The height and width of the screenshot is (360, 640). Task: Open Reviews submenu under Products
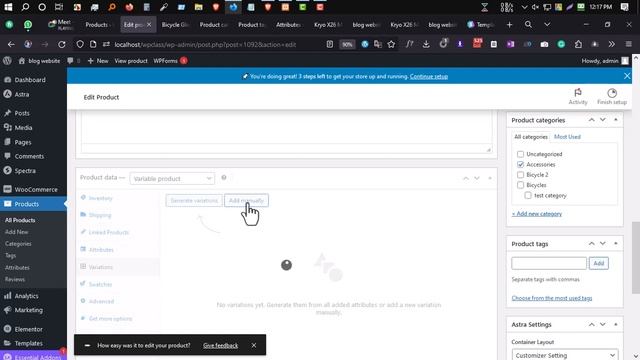click(x=15, y=280)
